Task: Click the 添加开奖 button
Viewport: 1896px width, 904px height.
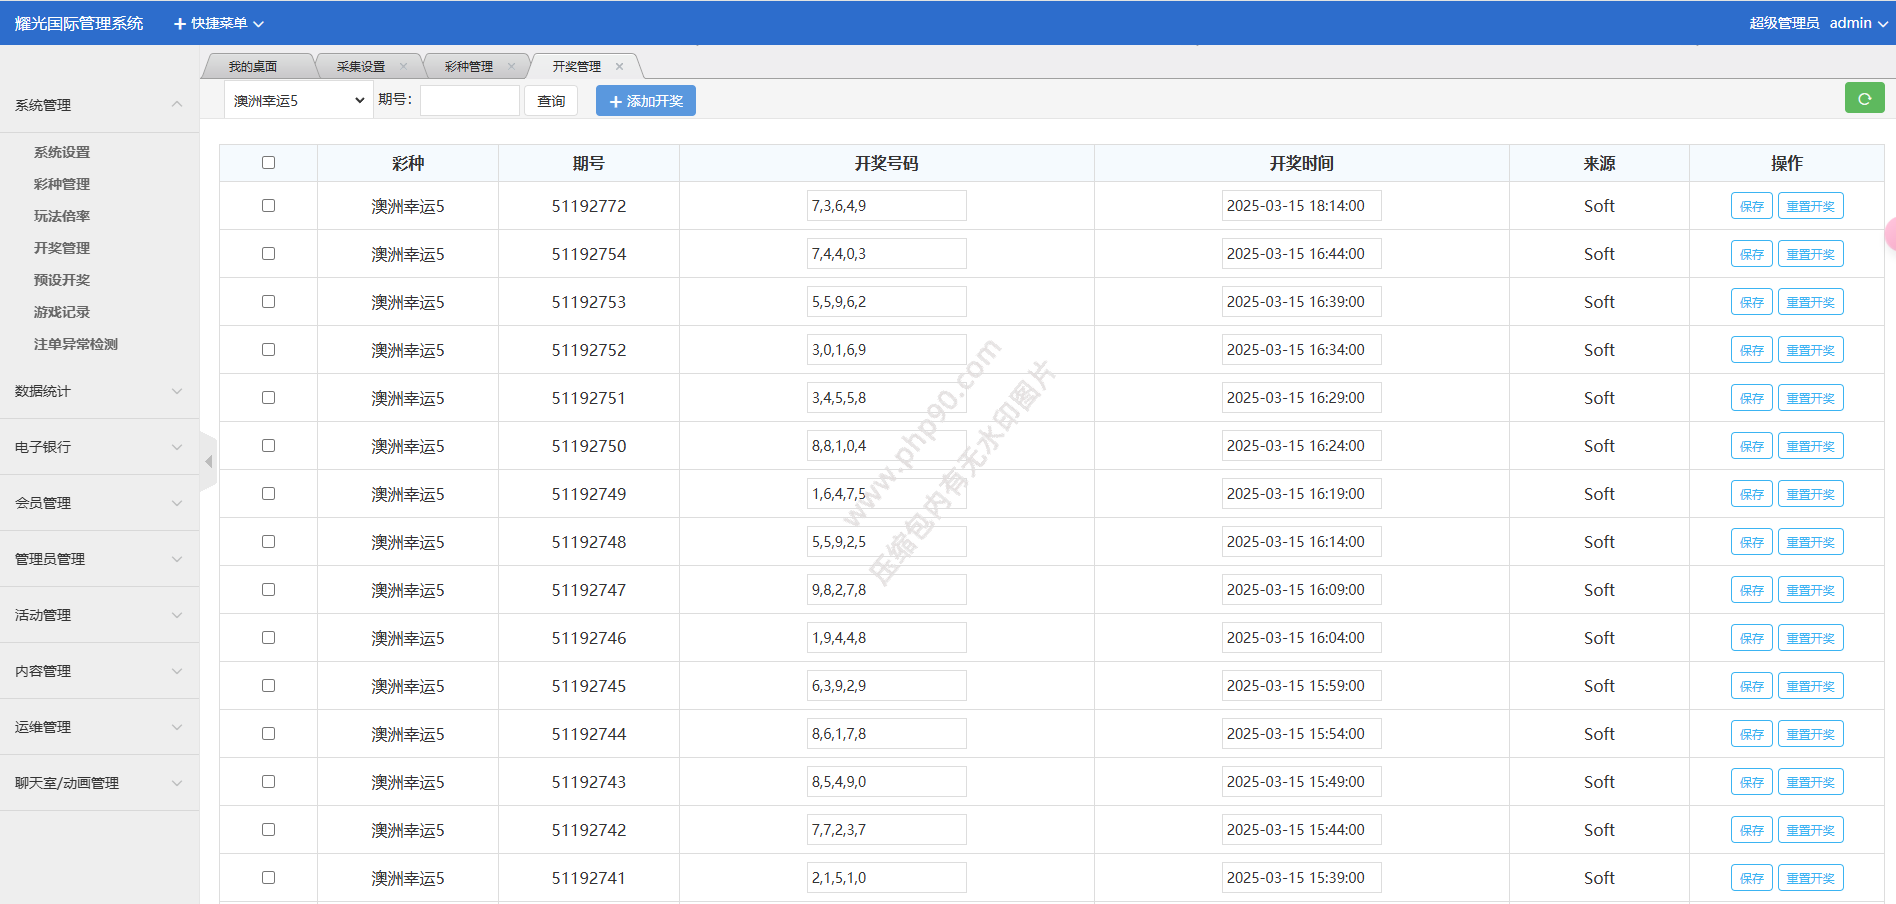Action: pyautogui.click(x=645, y=101)
